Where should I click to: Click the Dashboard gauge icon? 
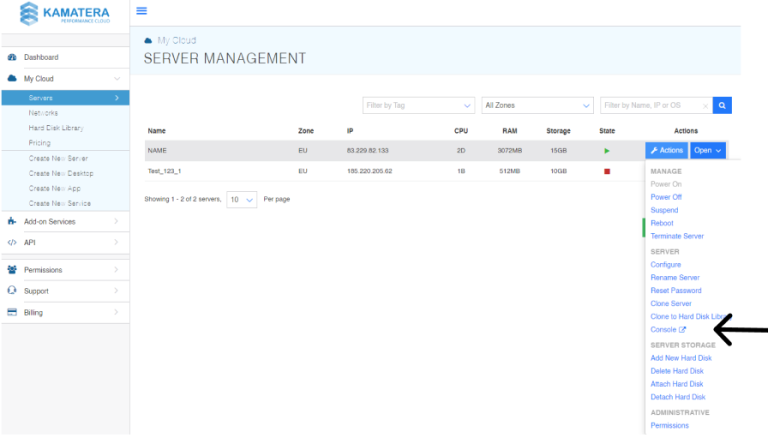pos(12,58)
